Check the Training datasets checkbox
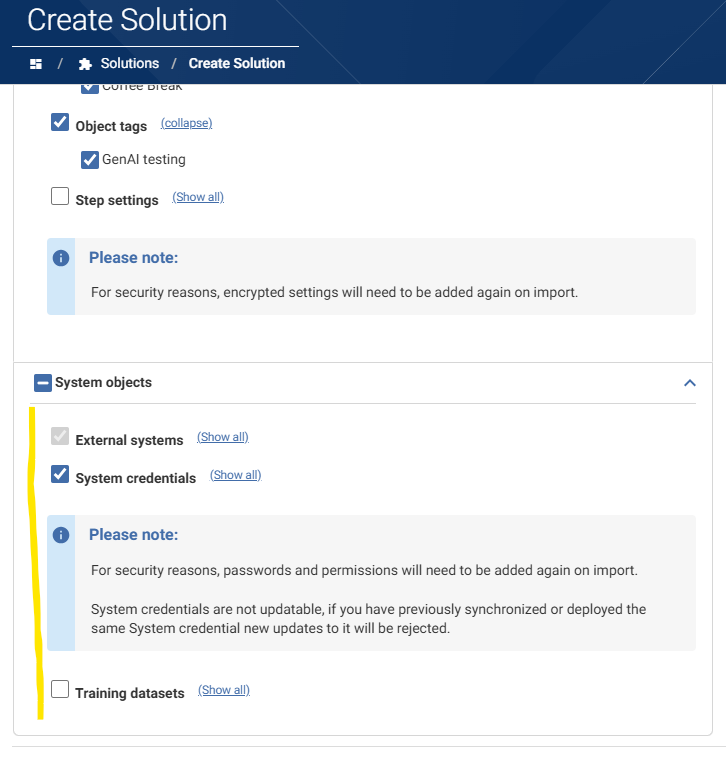The image size is (726, 757). pyautogui.click(x=60, y=689)
